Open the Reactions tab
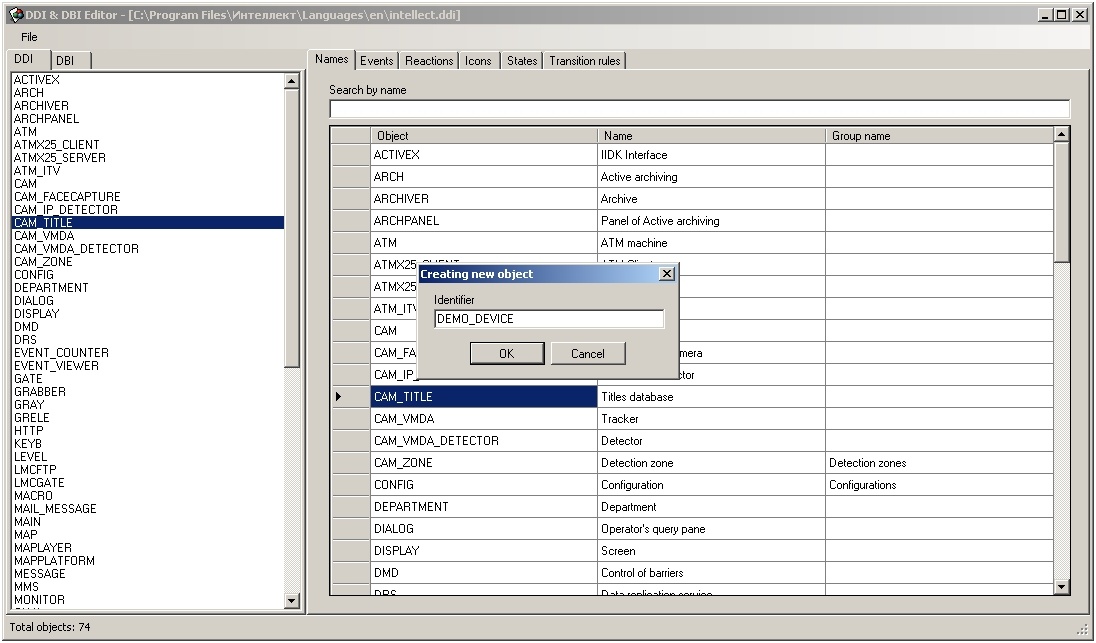 429,61
